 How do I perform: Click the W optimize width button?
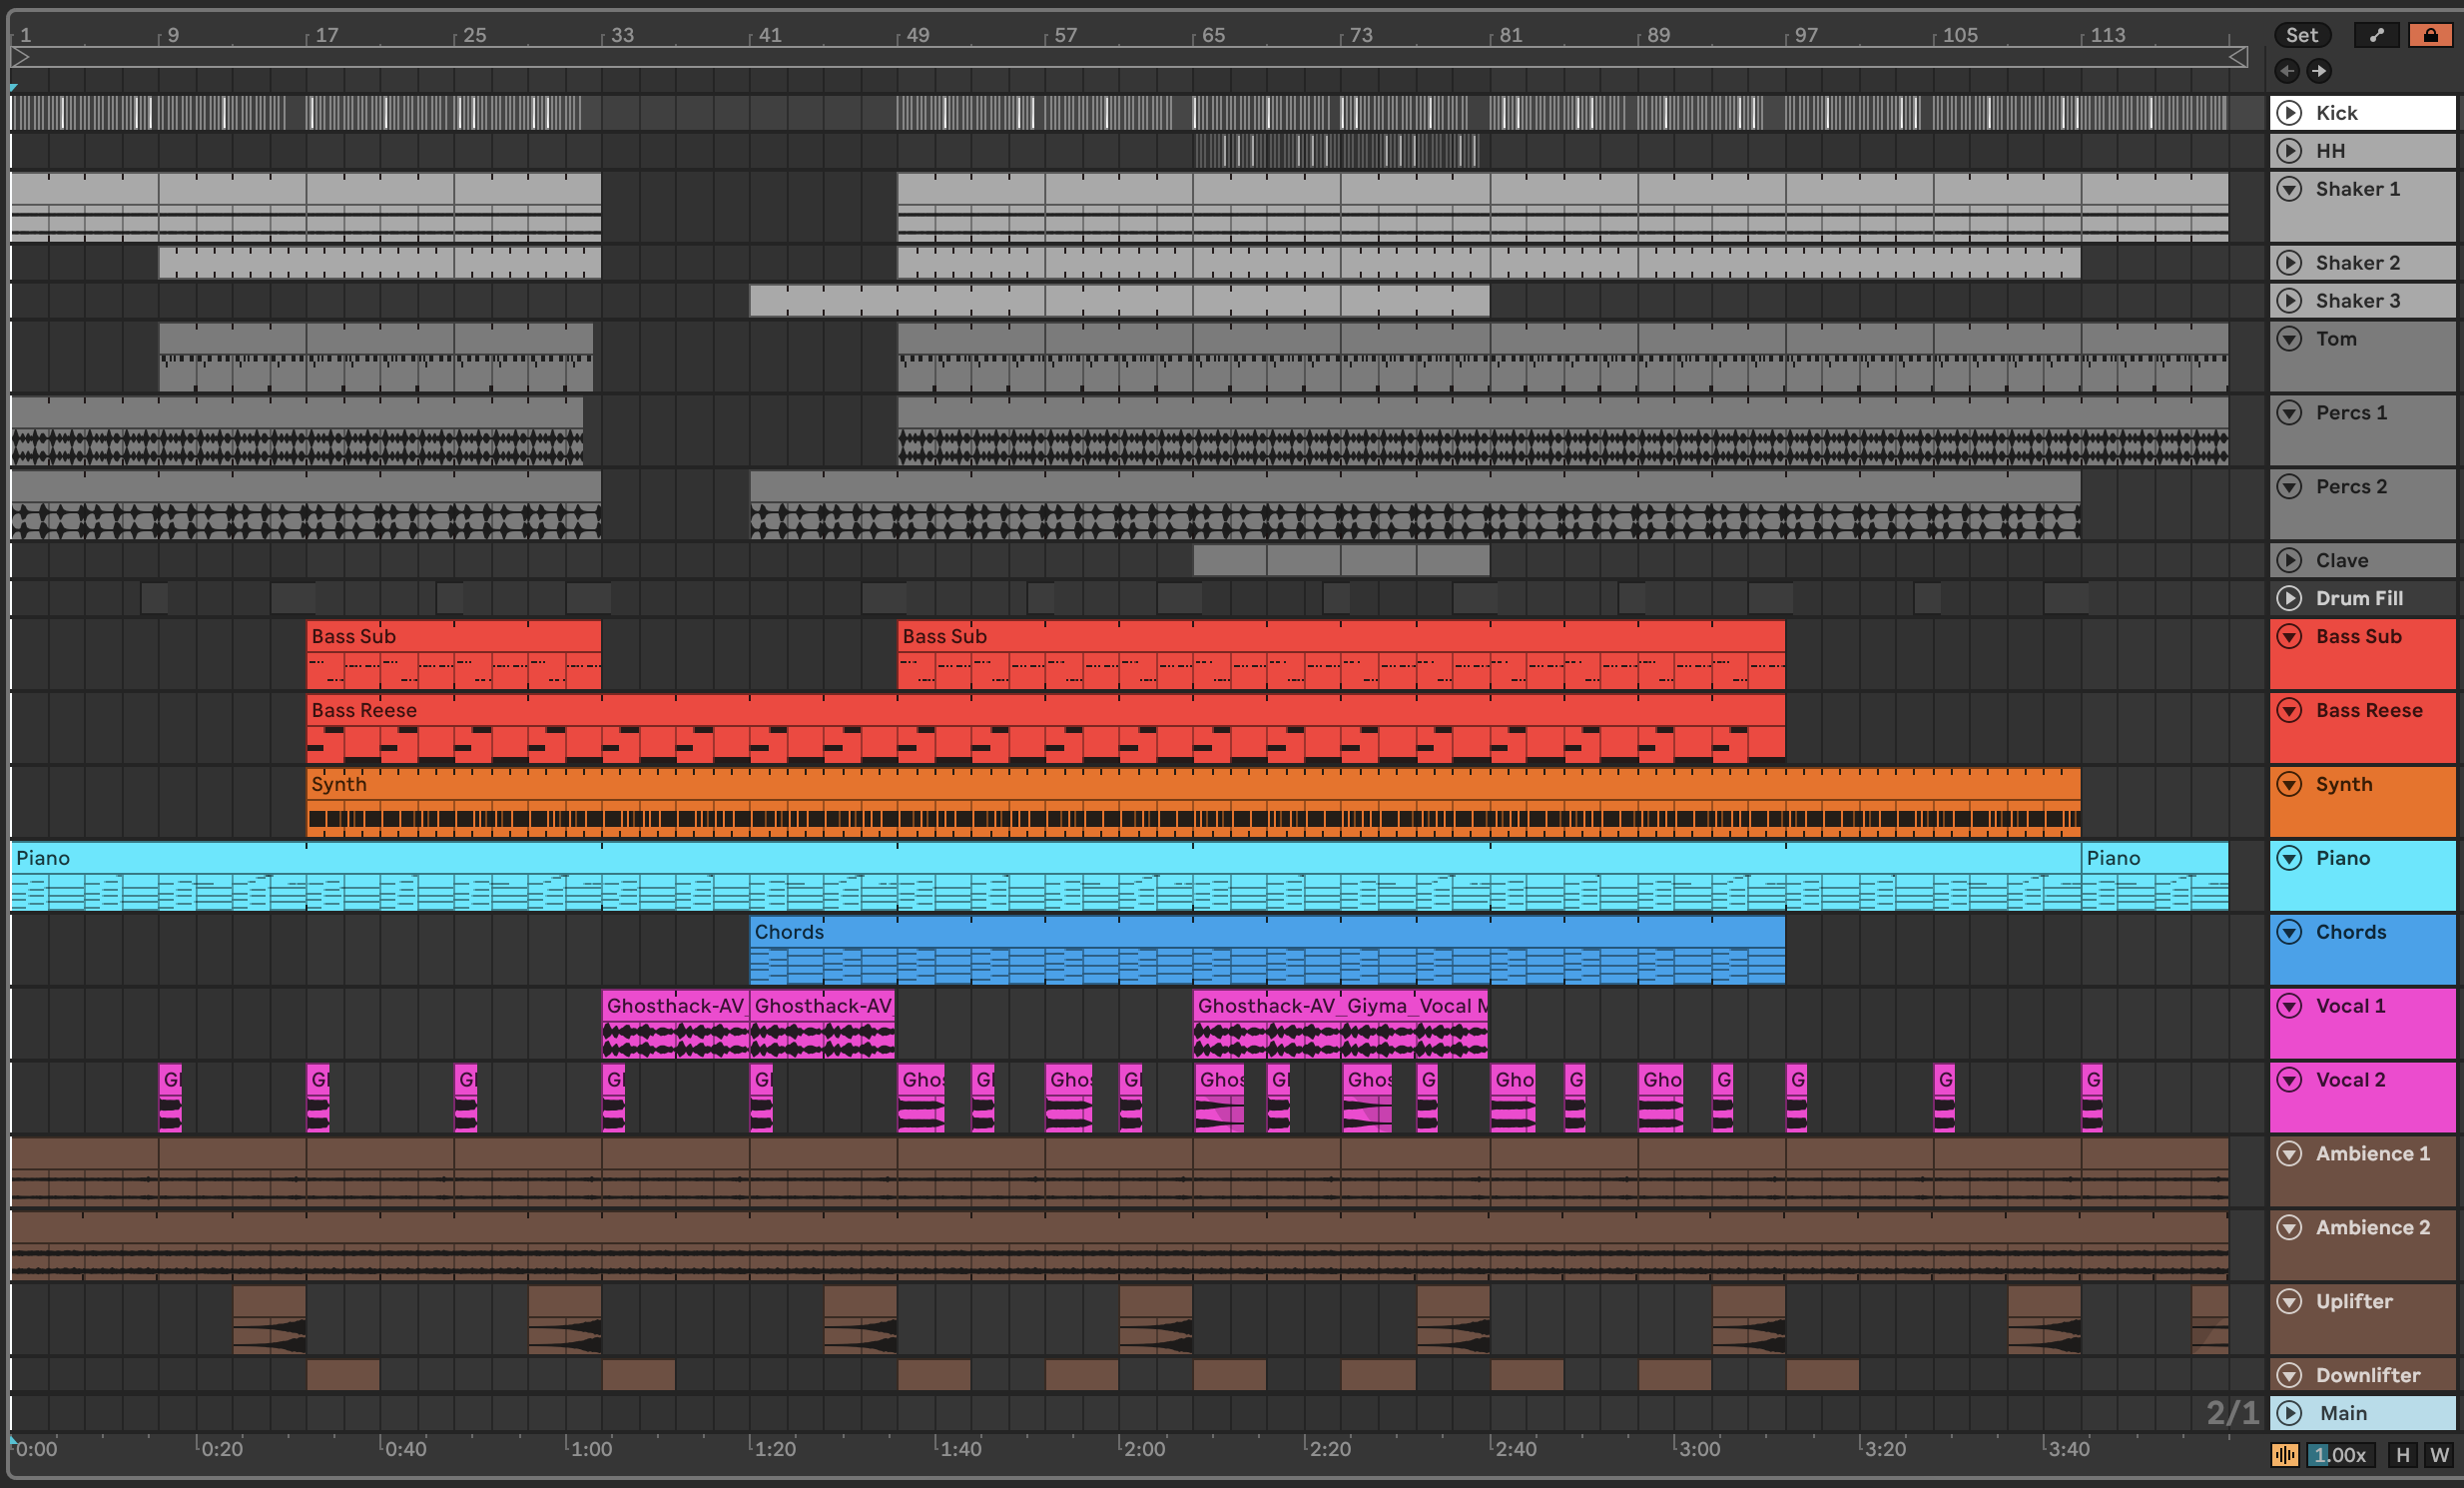point(2439,1455)
